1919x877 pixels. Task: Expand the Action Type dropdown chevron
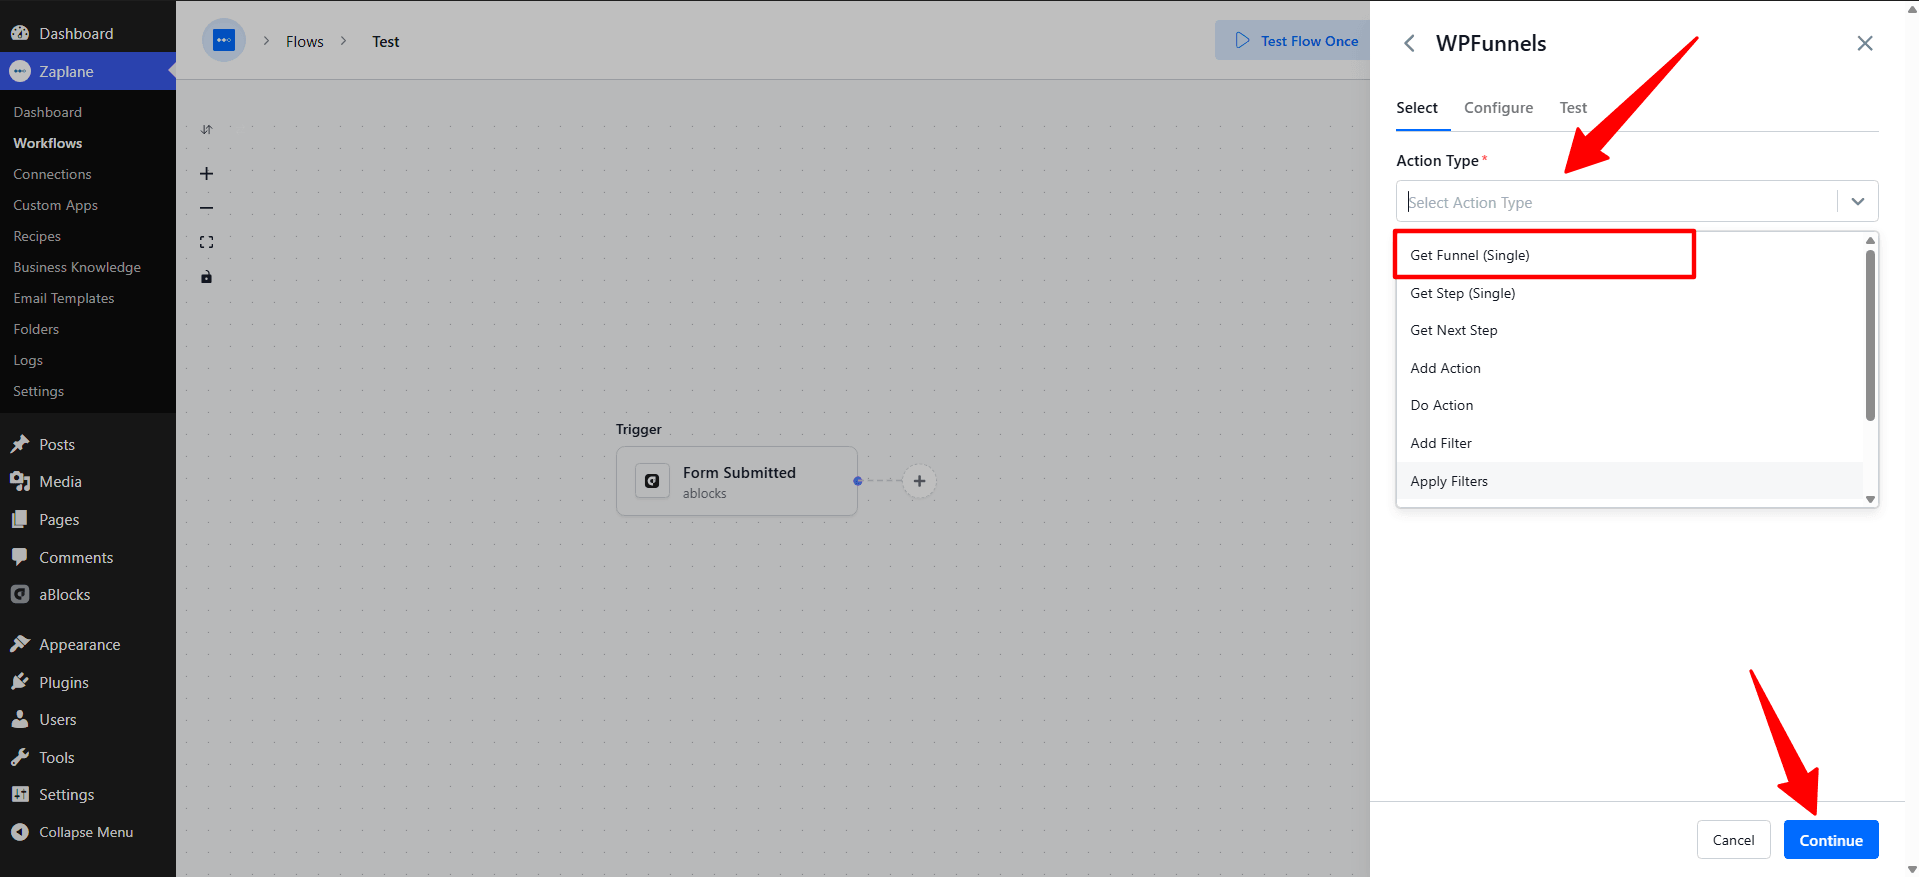click(x=1857, y=201)
